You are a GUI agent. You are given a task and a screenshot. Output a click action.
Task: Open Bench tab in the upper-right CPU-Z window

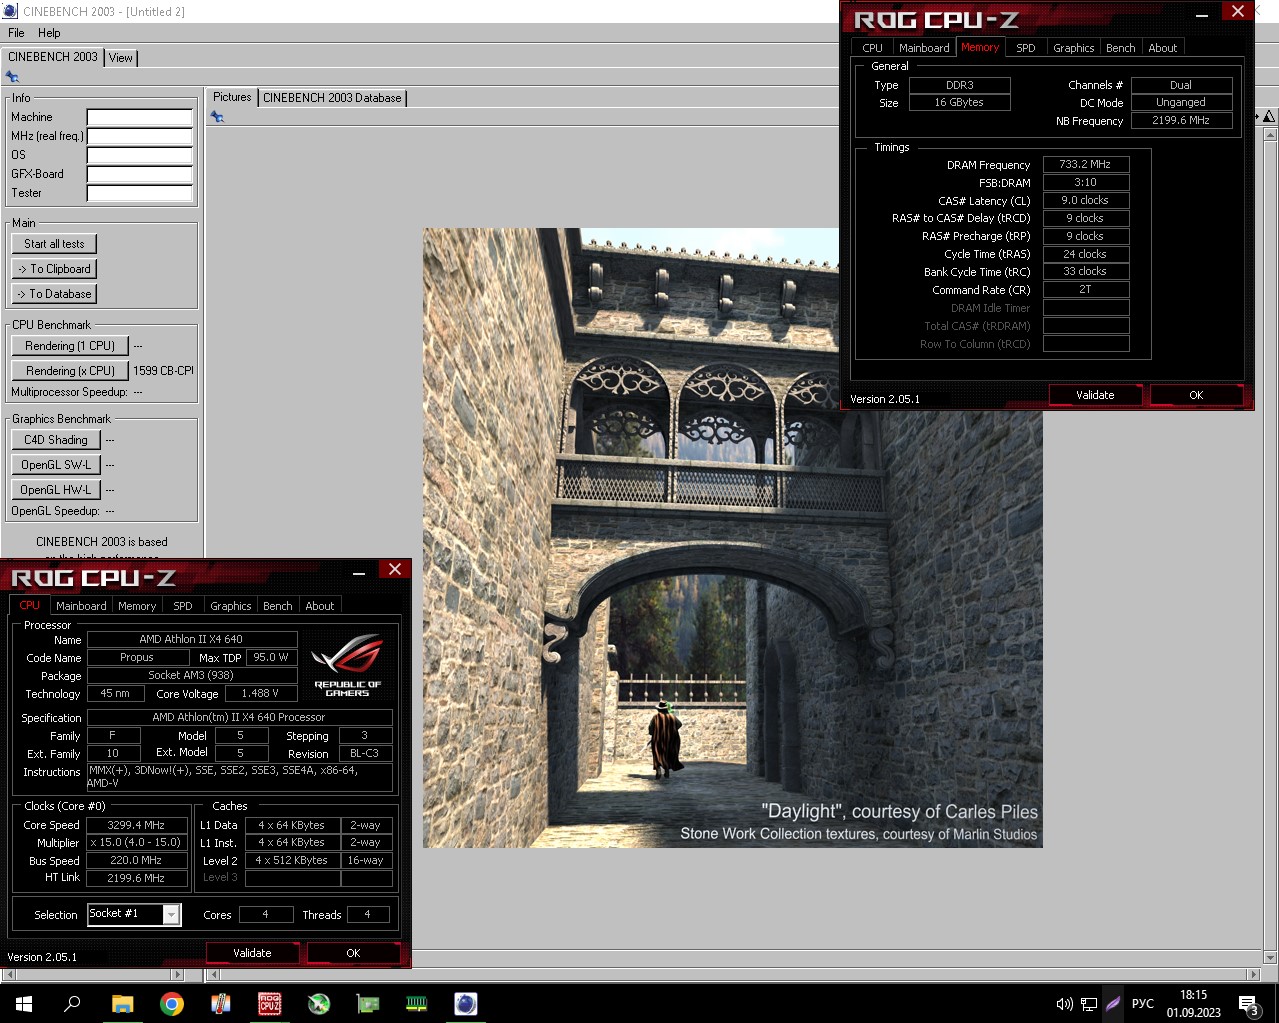(1121, 48)
